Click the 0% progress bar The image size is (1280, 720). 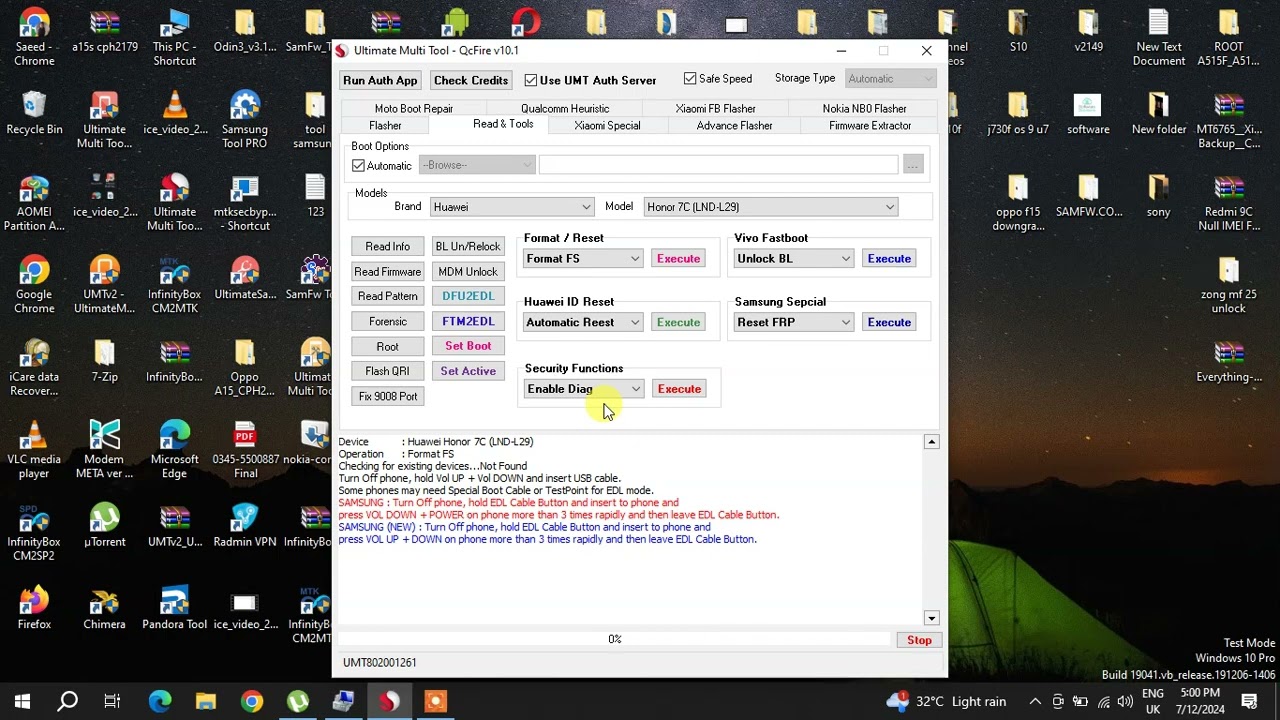[x=614, y=639]
